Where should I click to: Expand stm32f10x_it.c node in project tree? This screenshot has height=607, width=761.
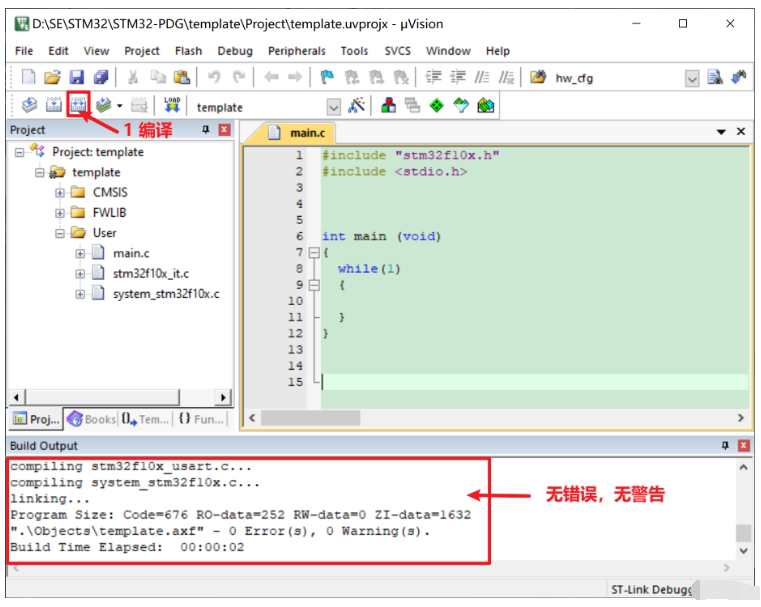(x=80, y=274)
